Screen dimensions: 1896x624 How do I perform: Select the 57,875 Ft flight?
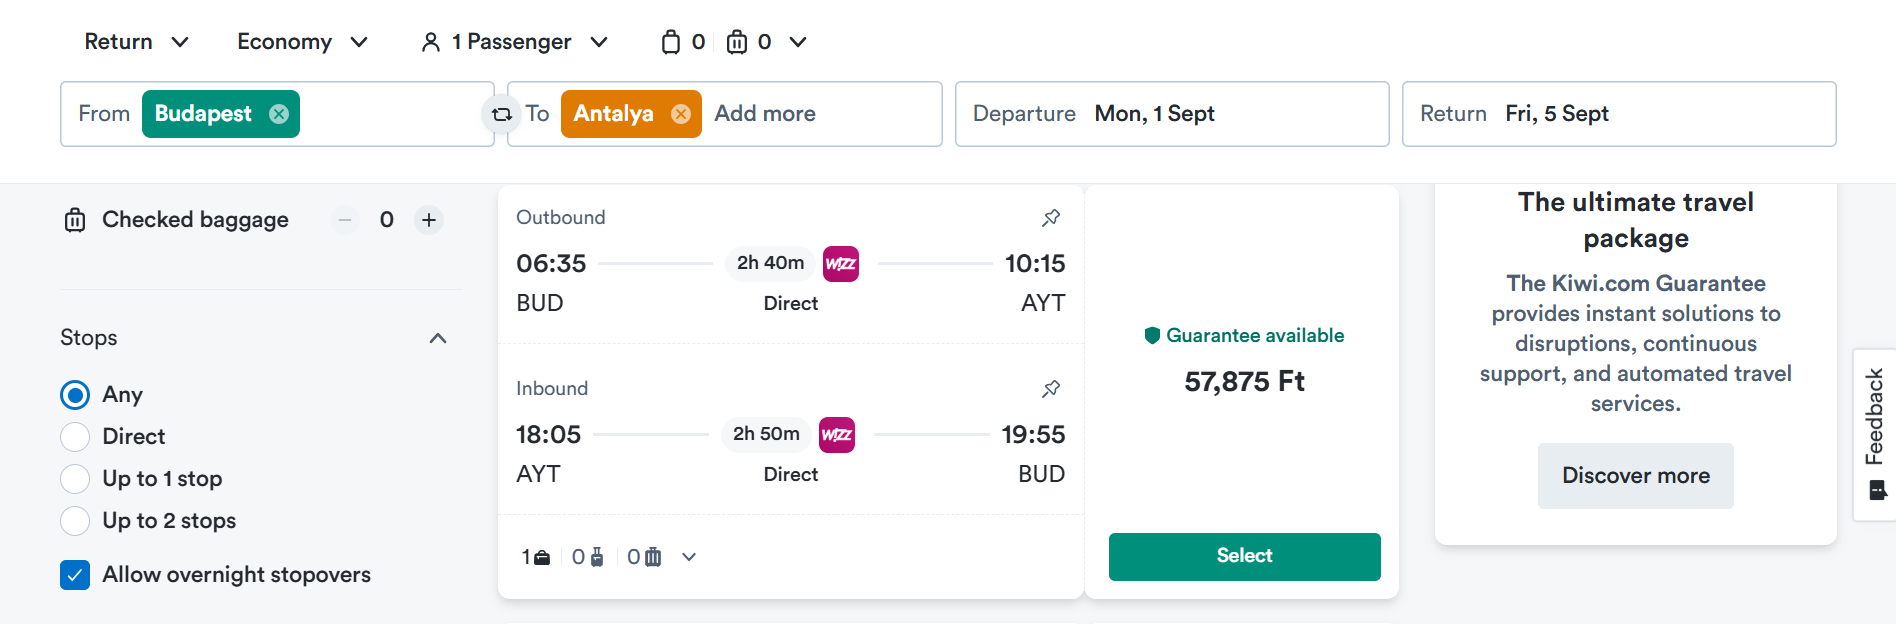1244,557
